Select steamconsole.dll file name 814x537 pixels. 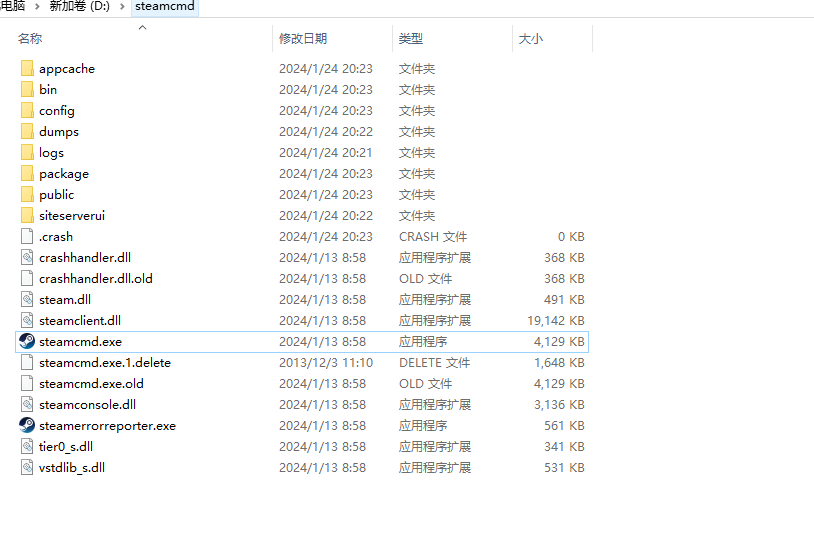[x=87, y=405]
